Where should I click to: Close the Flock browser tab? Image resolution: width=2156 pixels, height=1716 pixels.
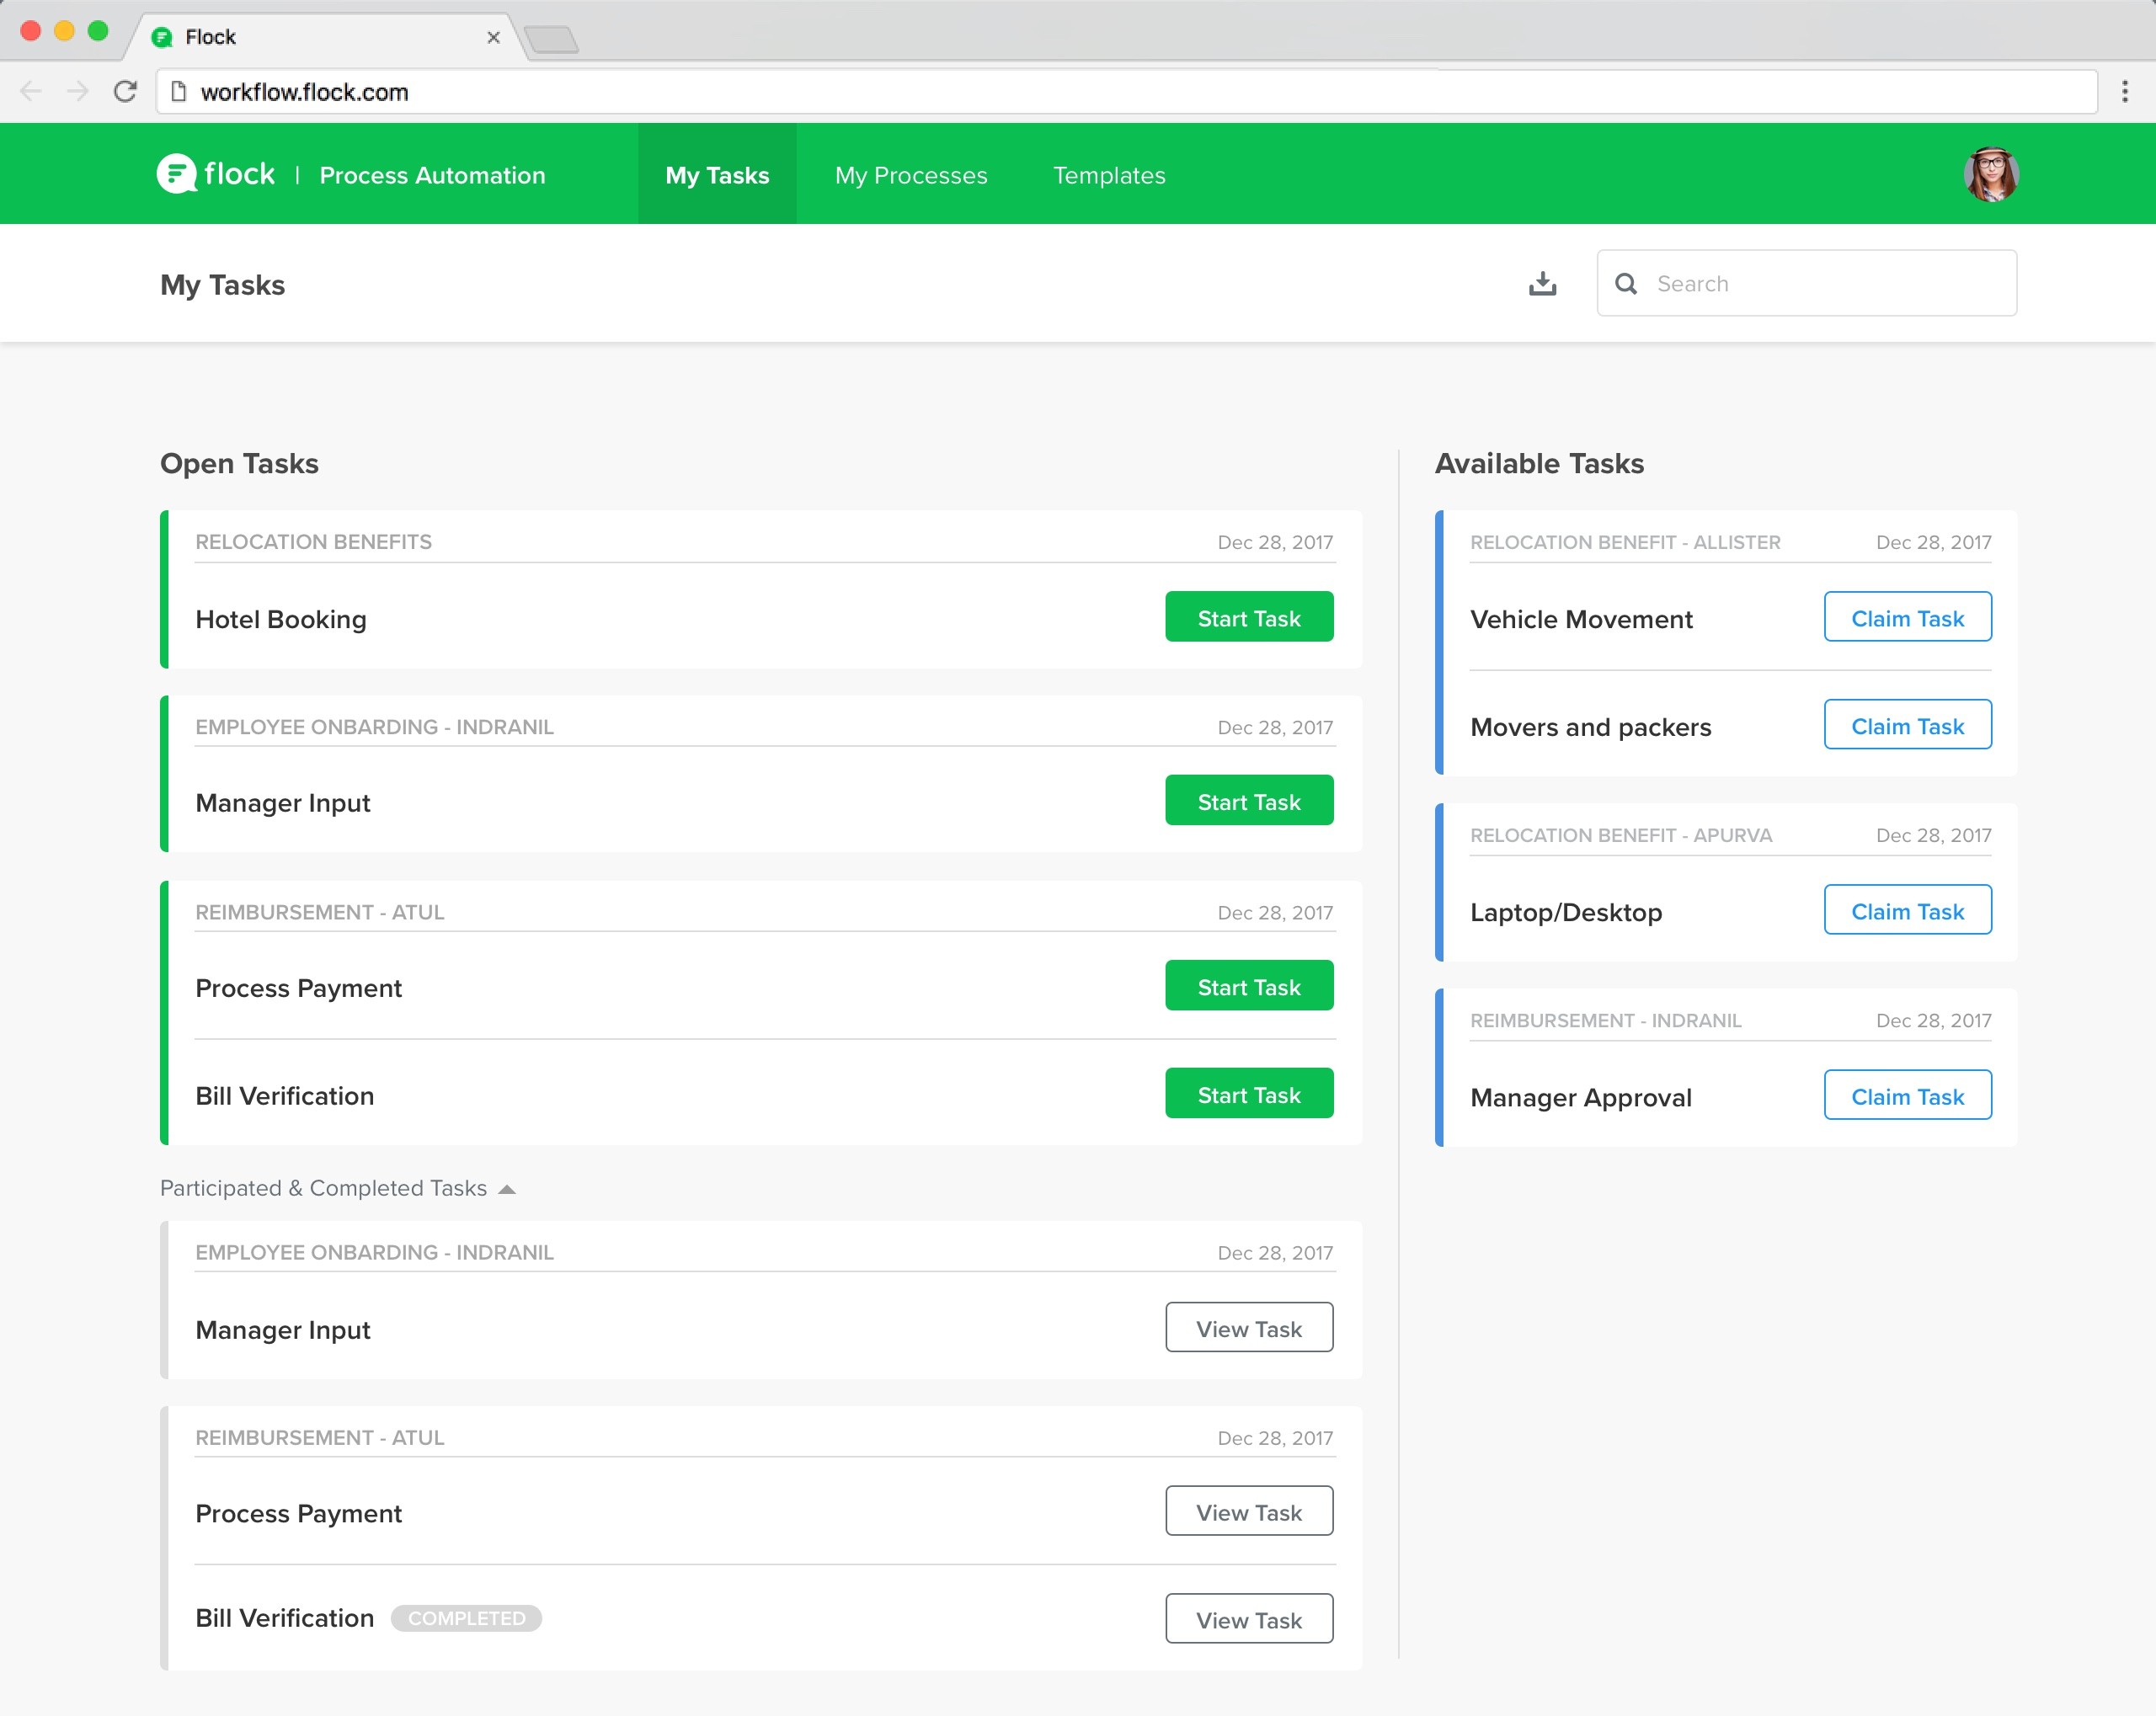[x=493, y=37]
